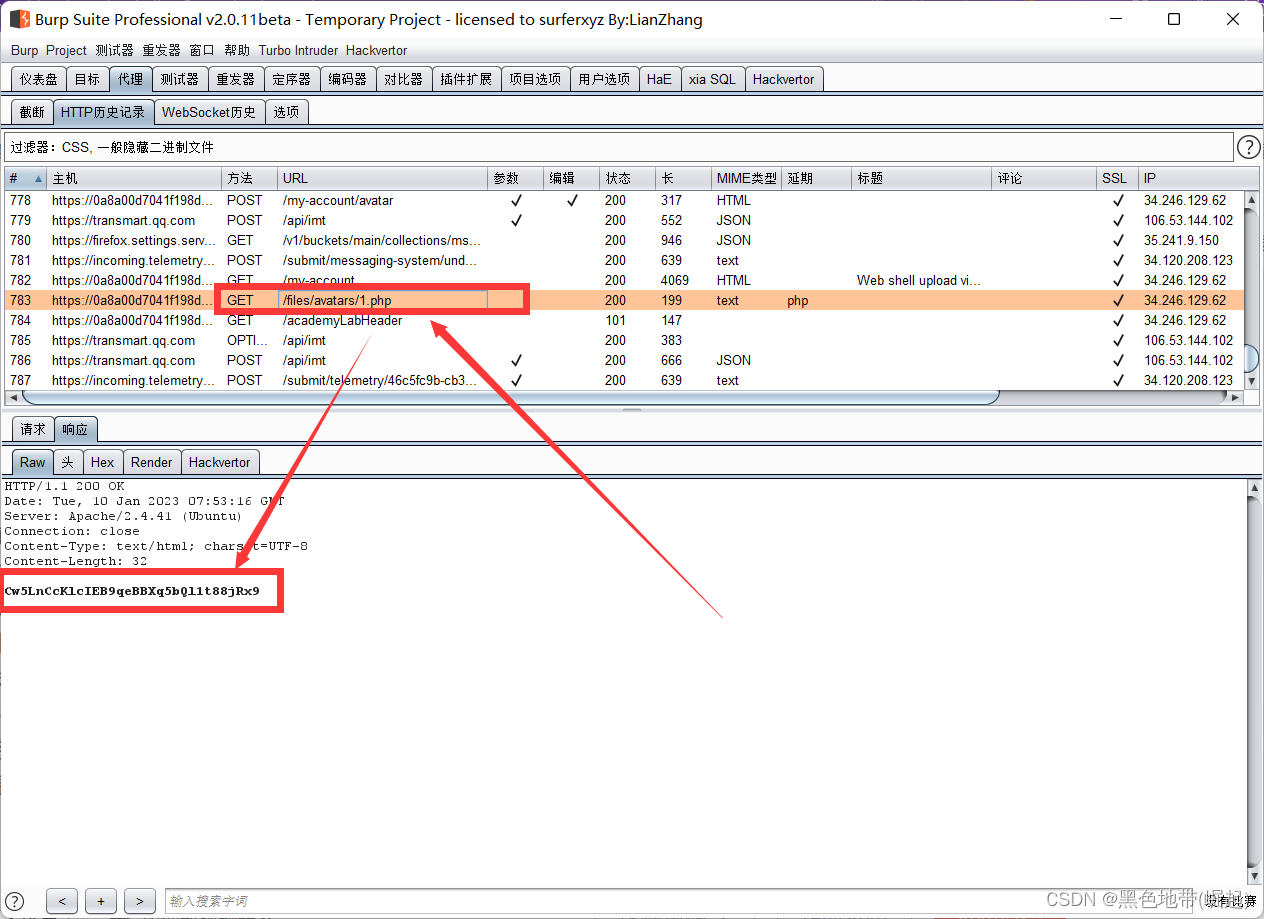This screenshot has width=1264, height=919.
Task: Switch to the xia SQL tab
Action: tap(712, 79)
